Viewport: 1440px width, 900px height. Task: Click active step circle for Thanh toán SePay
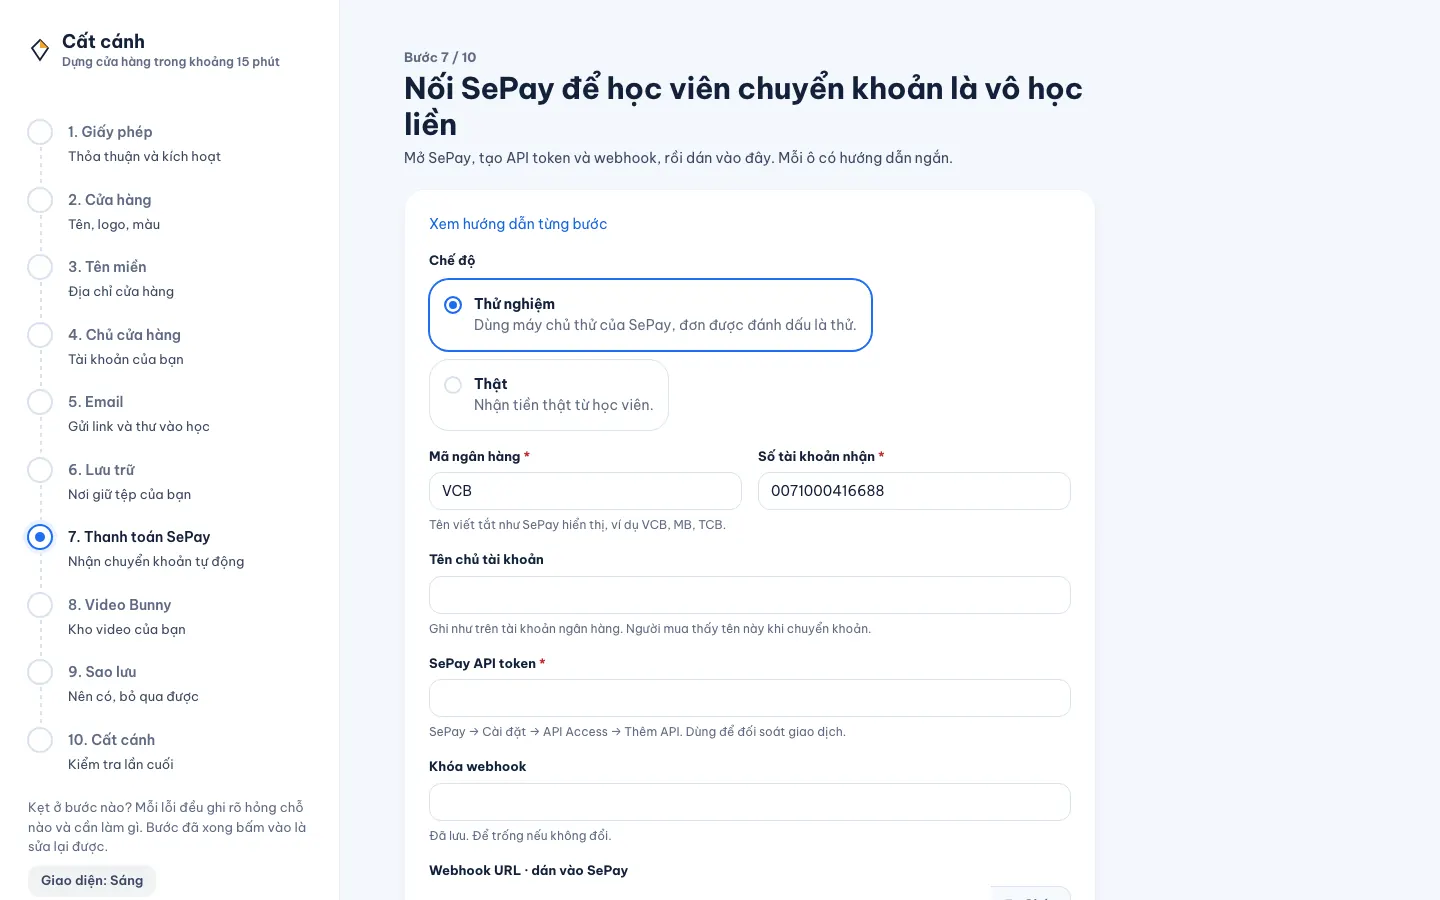40,537
